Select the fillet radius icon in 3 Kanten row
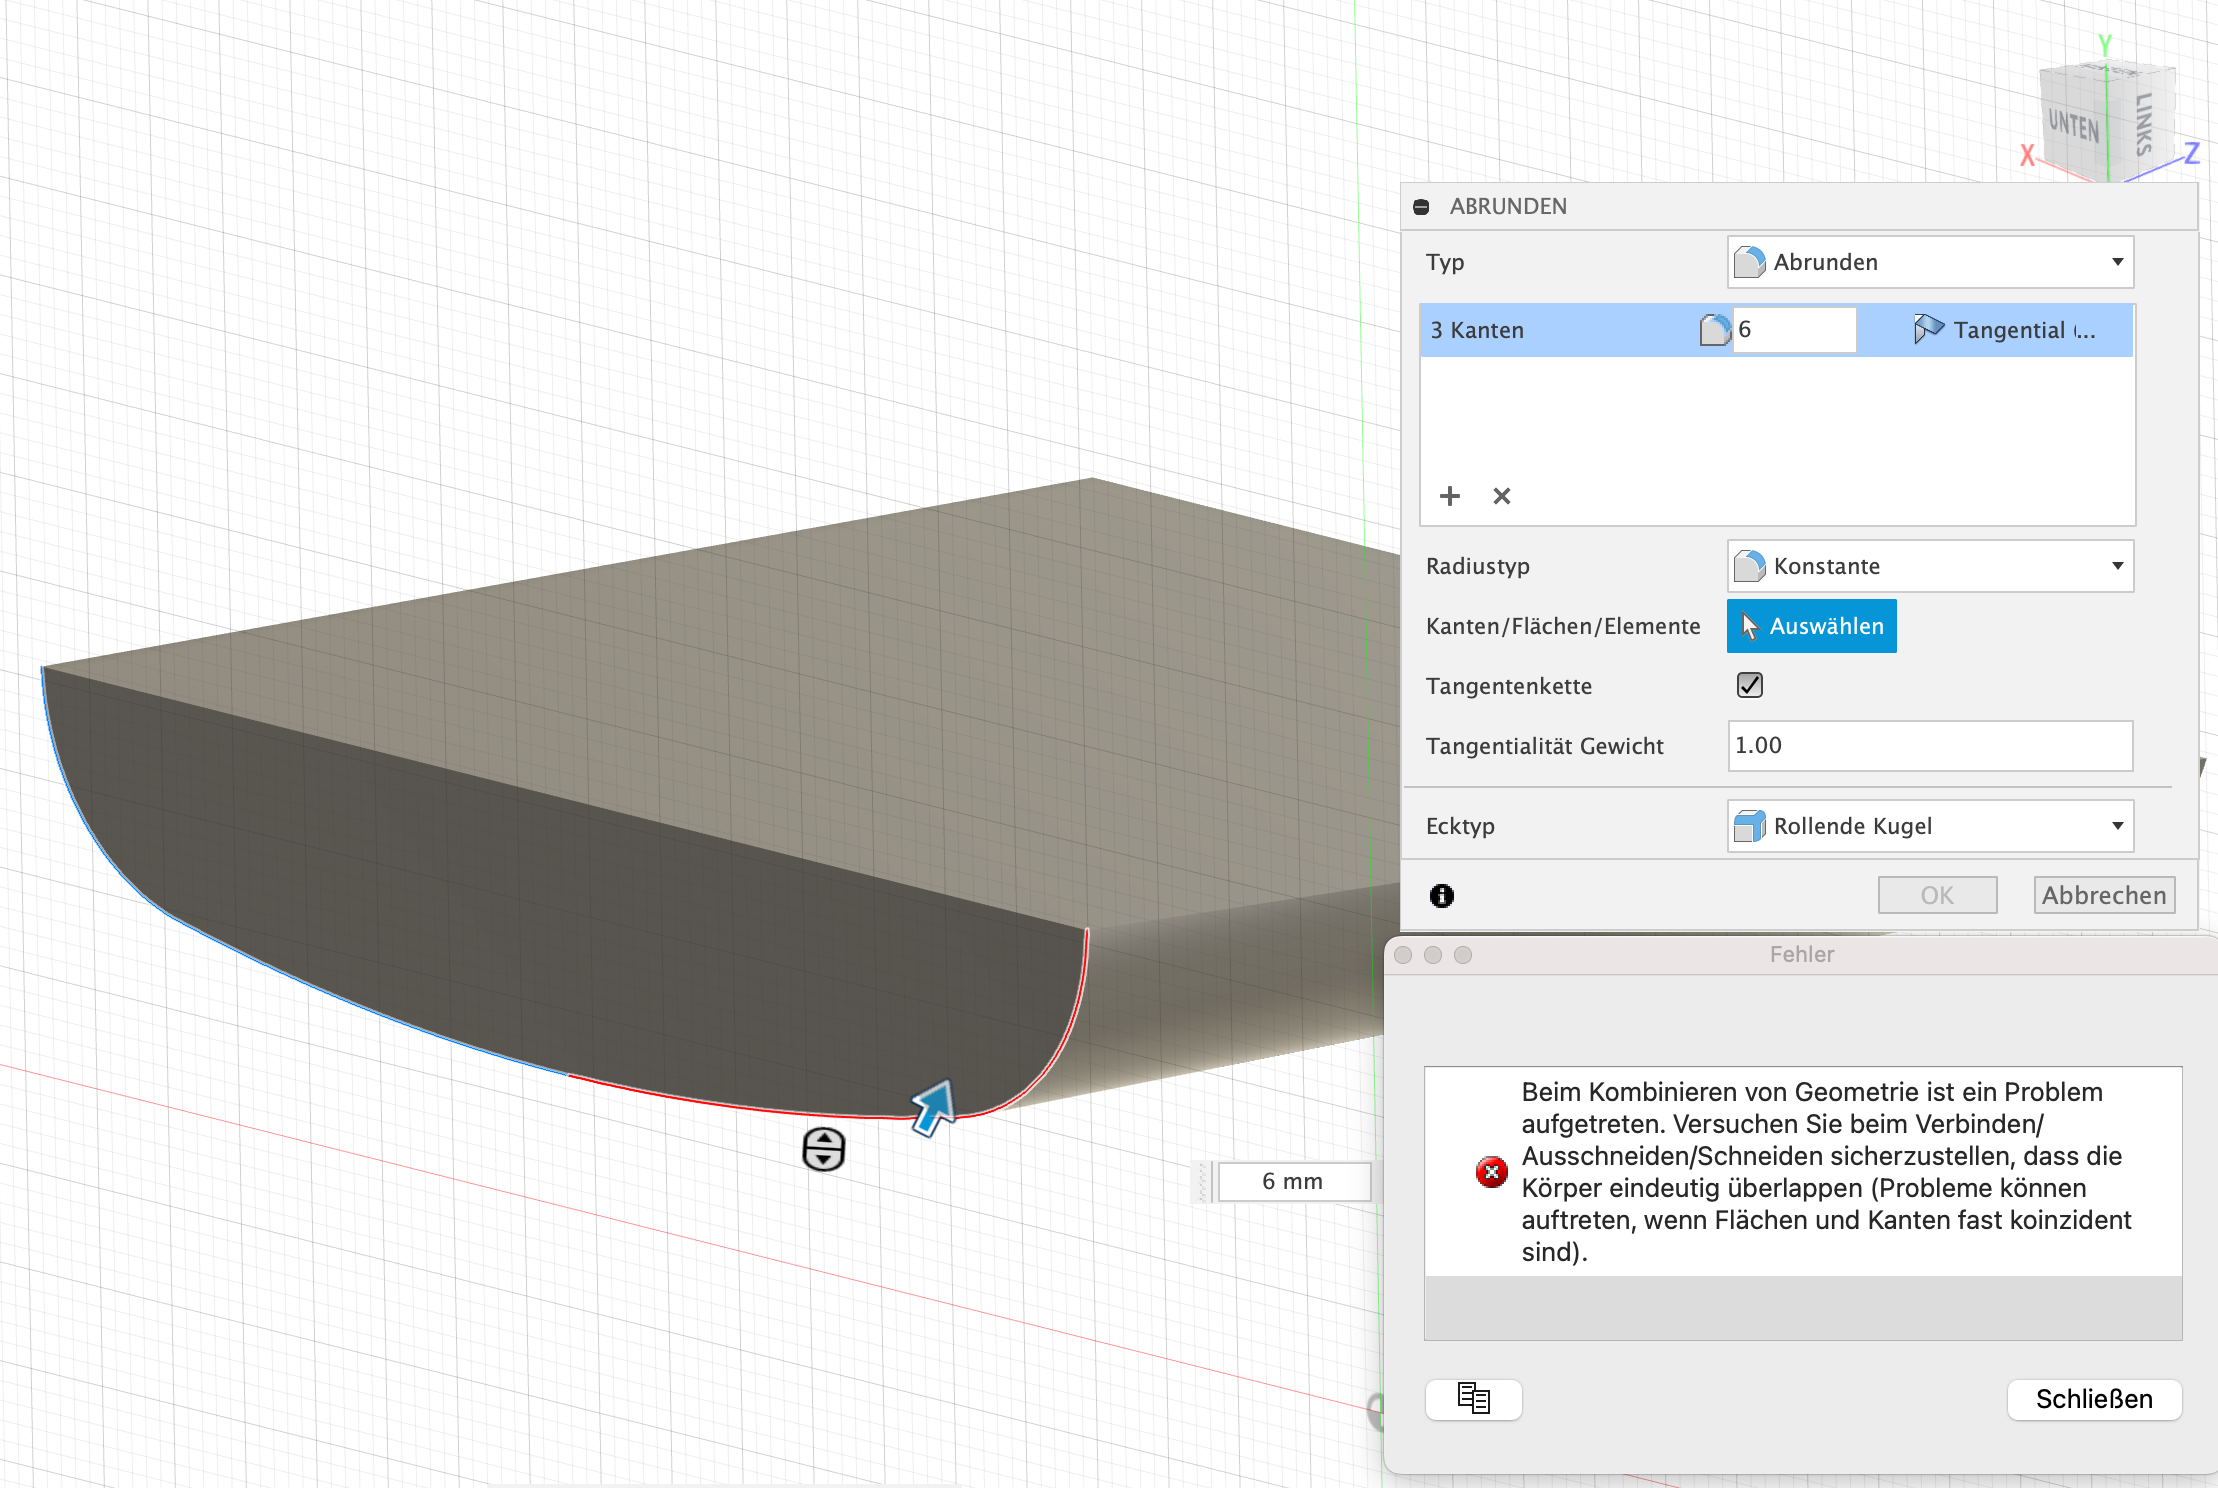 1714,329
